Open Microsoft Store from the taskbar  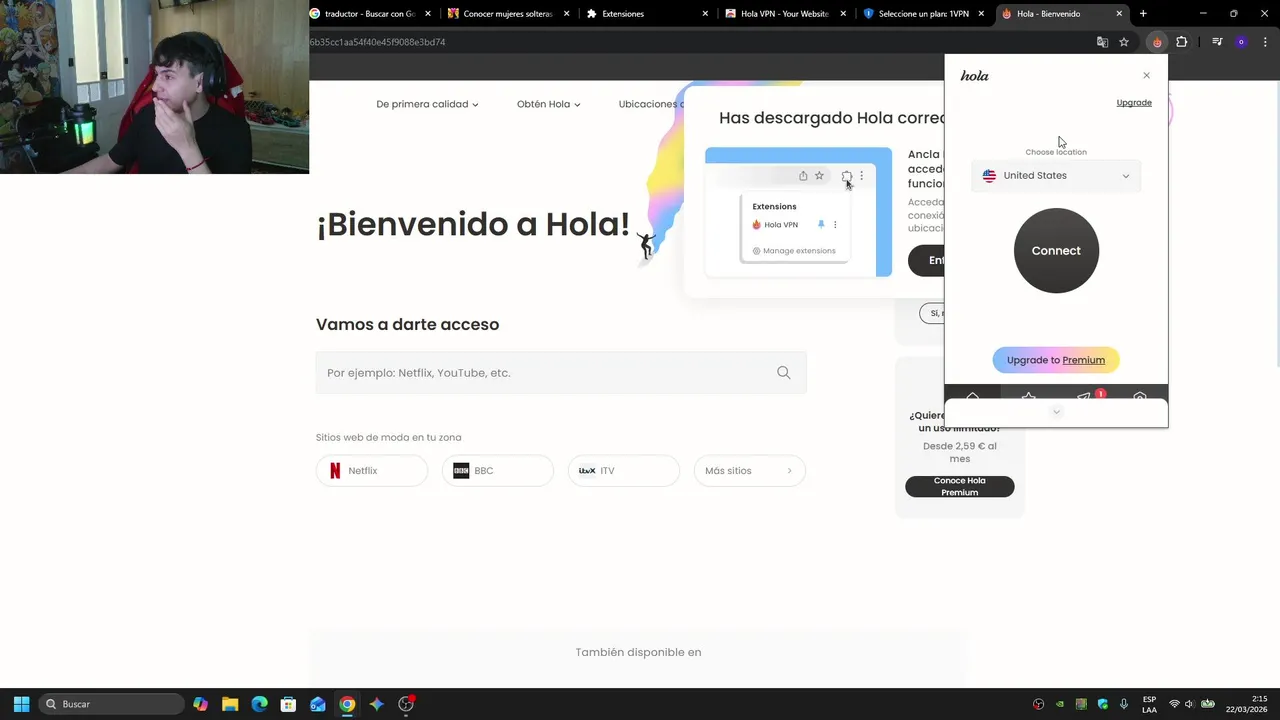tap(288, 704)
